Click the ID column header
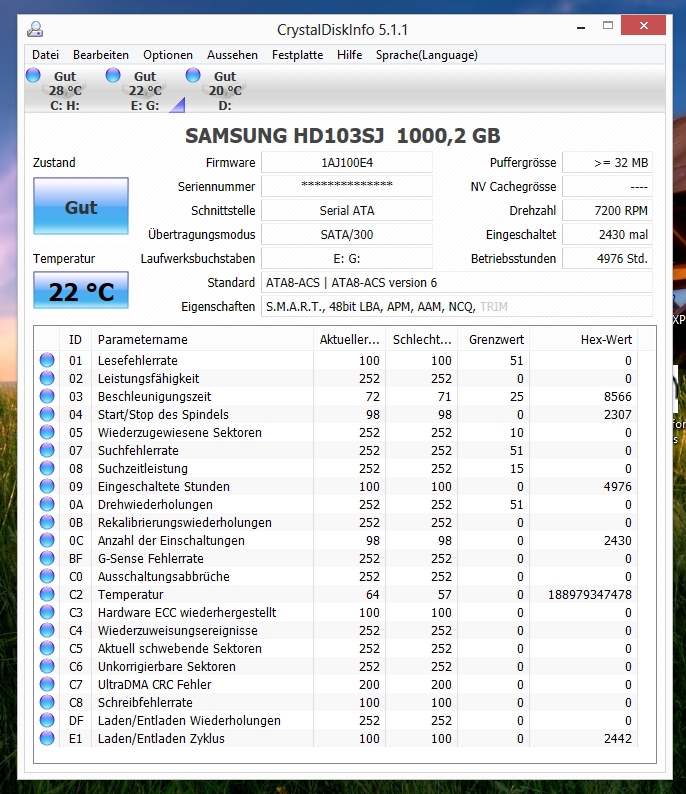Image resolution: width=686 pixels, height=794 pixels. click(75, 339)
